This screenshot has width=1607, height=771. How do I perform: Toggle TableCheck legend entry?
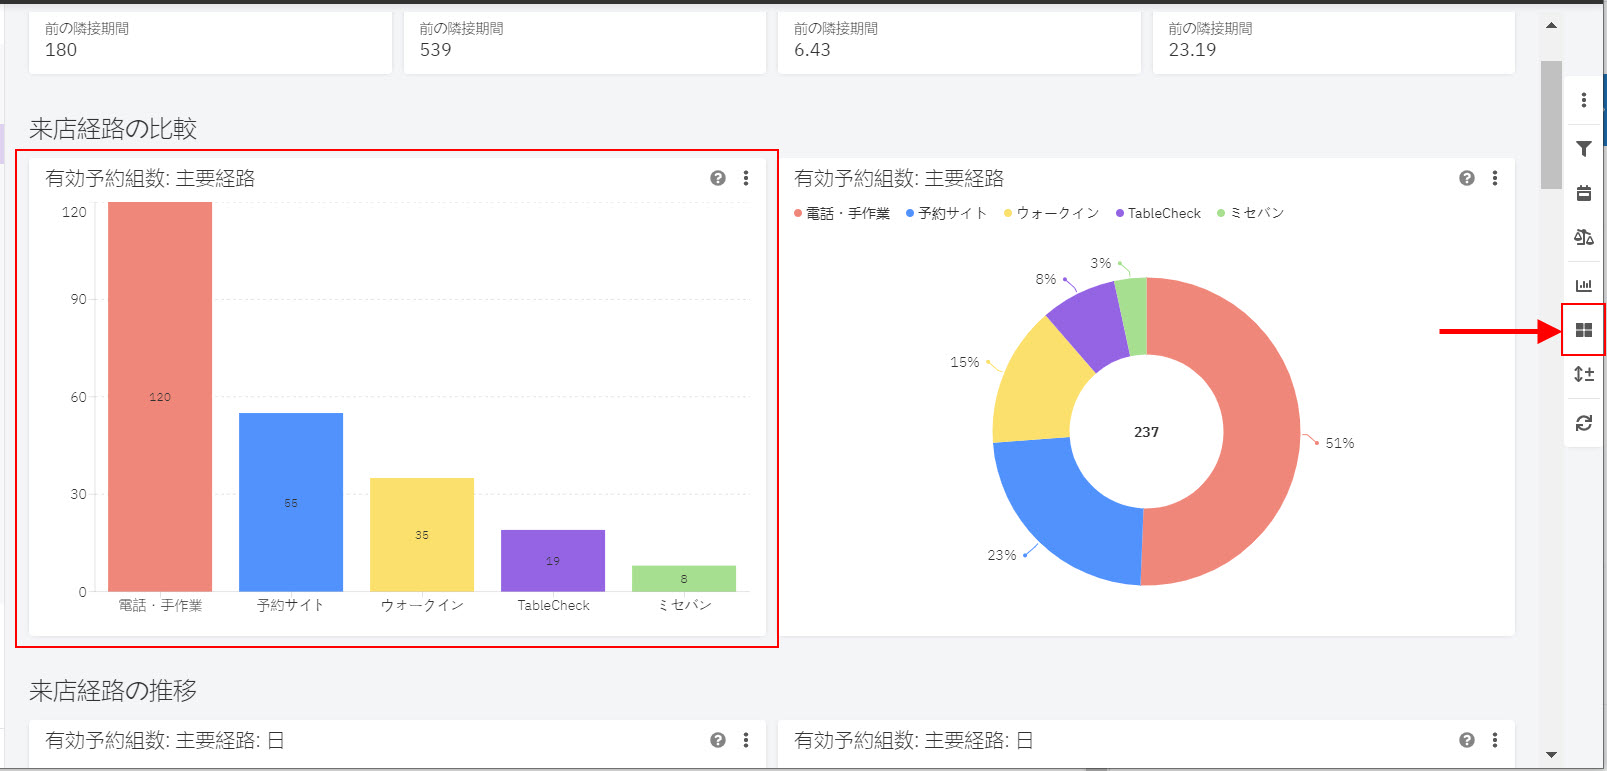[1158, 213]
